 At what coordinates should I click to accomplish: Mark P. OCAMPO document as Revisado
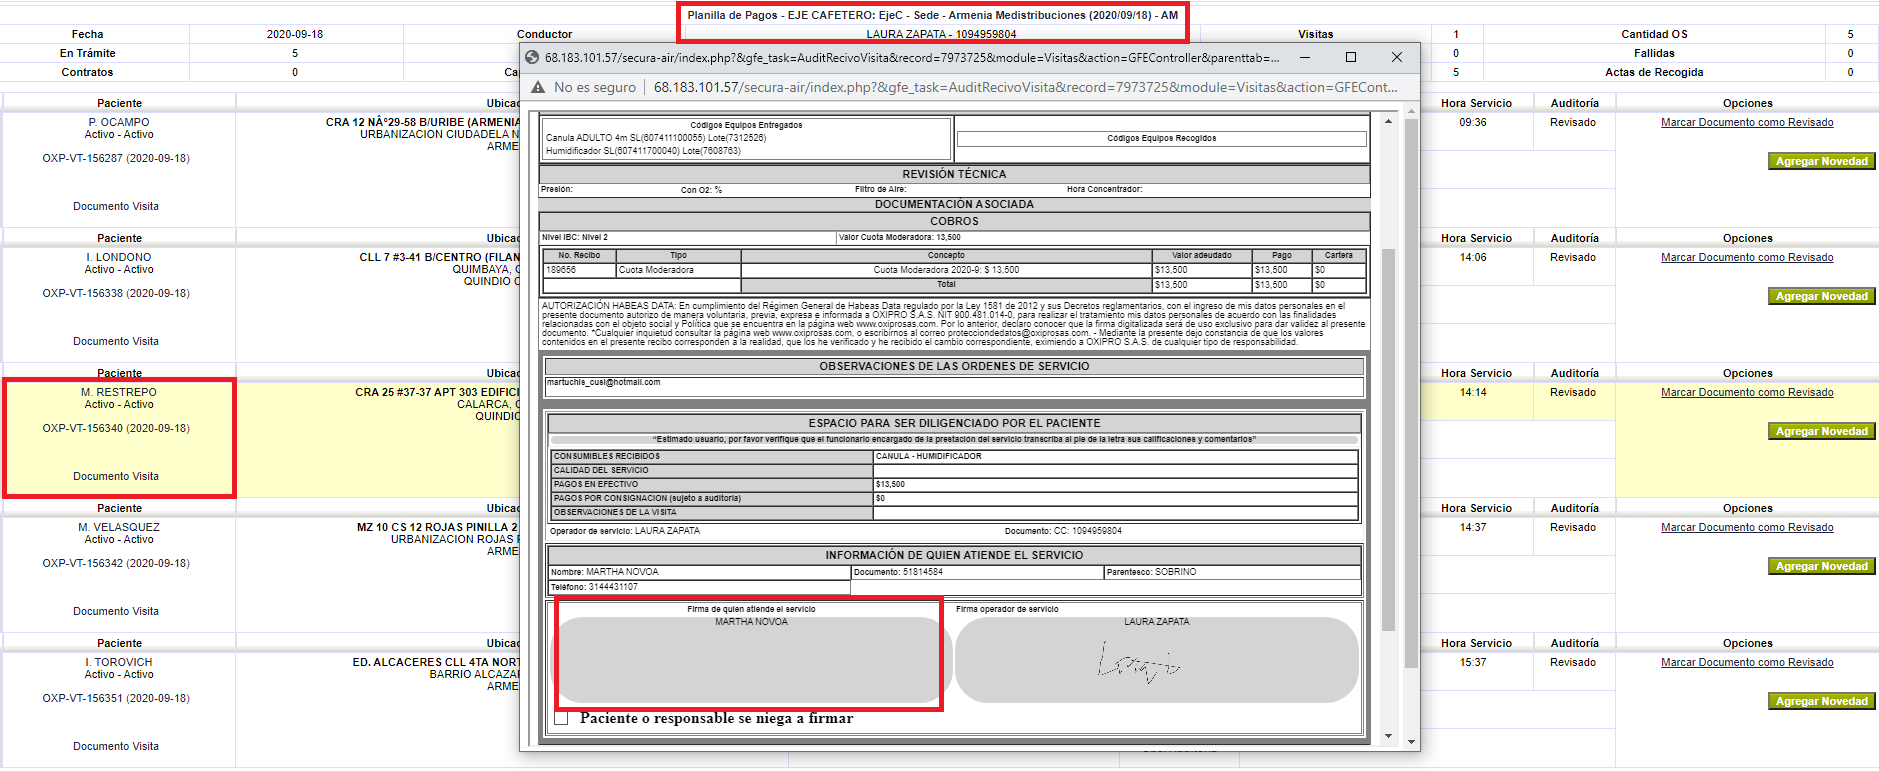coord(1747,122)
